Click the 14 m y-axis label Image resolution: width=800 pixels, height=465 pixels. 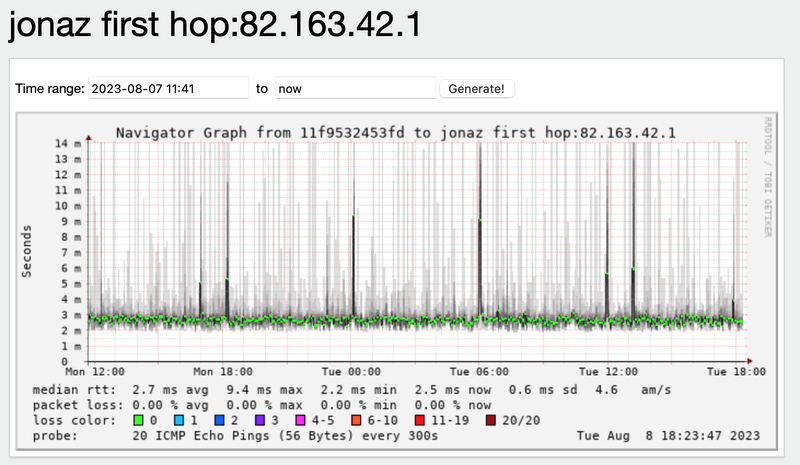click(68, 144)
